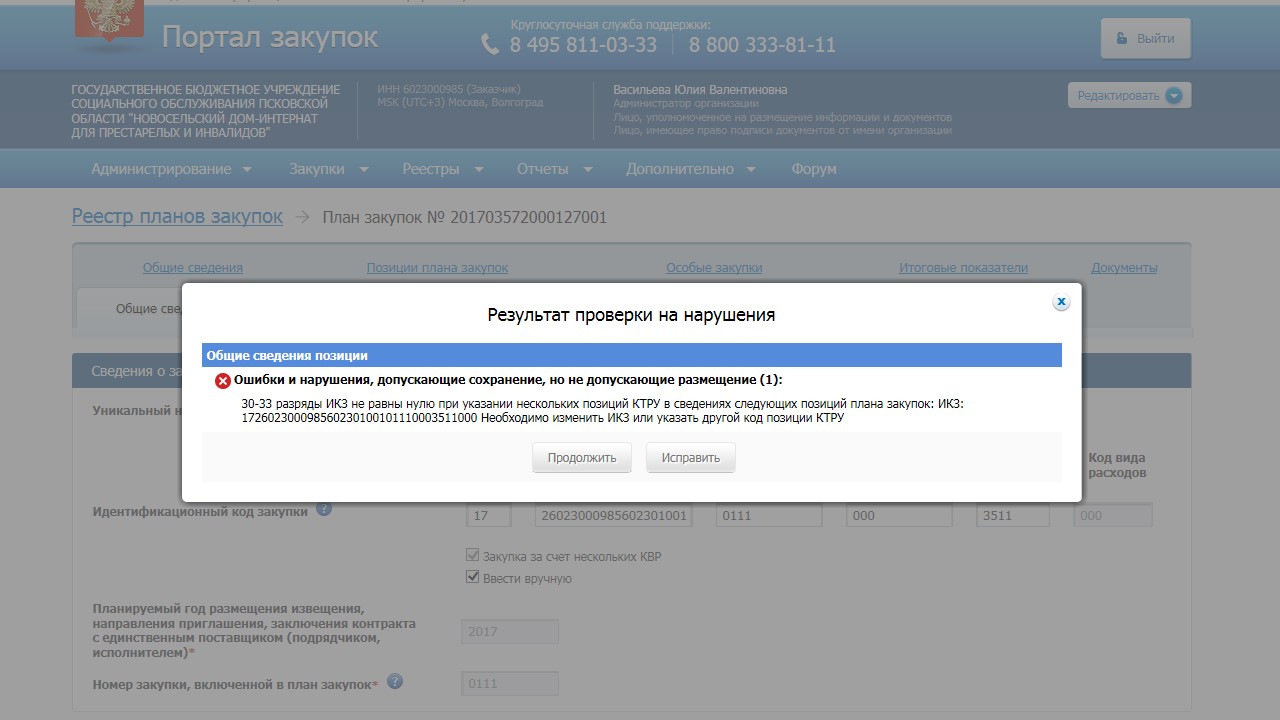Toggle 'Закупка за счет нескольких КВР' checkbox

(x=474, y=556)
